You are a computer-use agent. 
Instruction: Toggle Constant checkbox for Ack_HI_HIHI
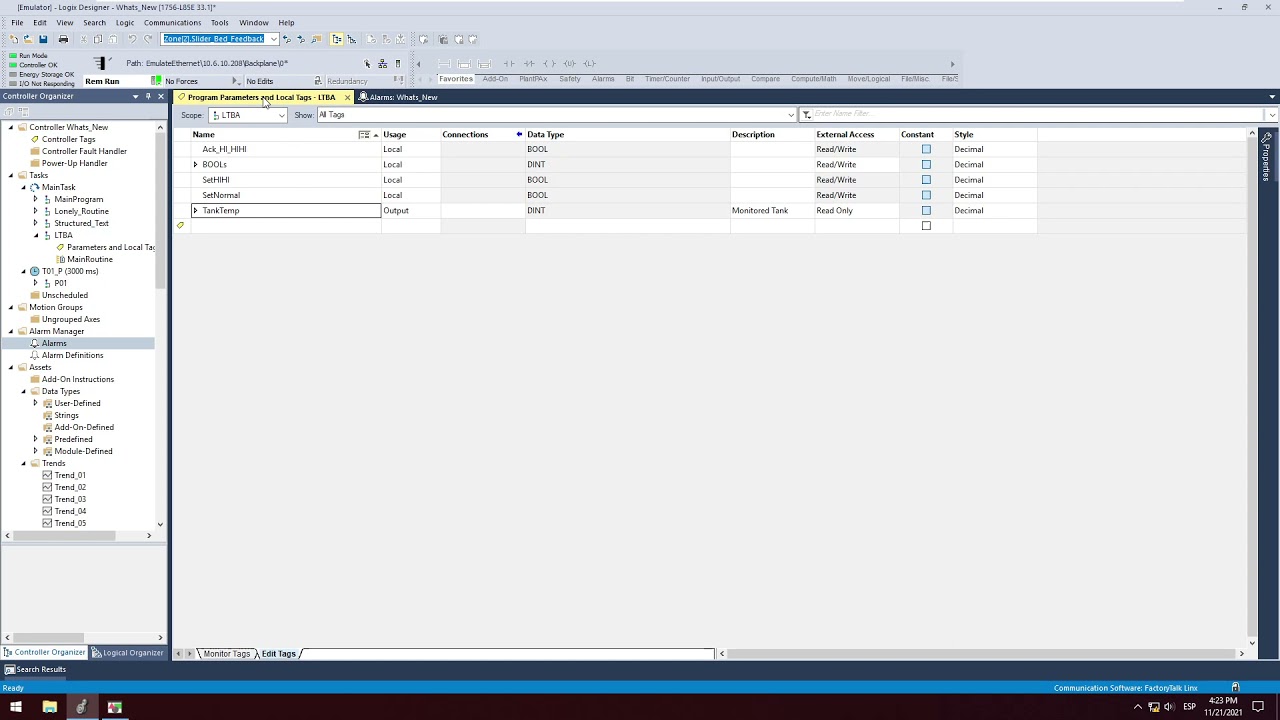(926, 149)
